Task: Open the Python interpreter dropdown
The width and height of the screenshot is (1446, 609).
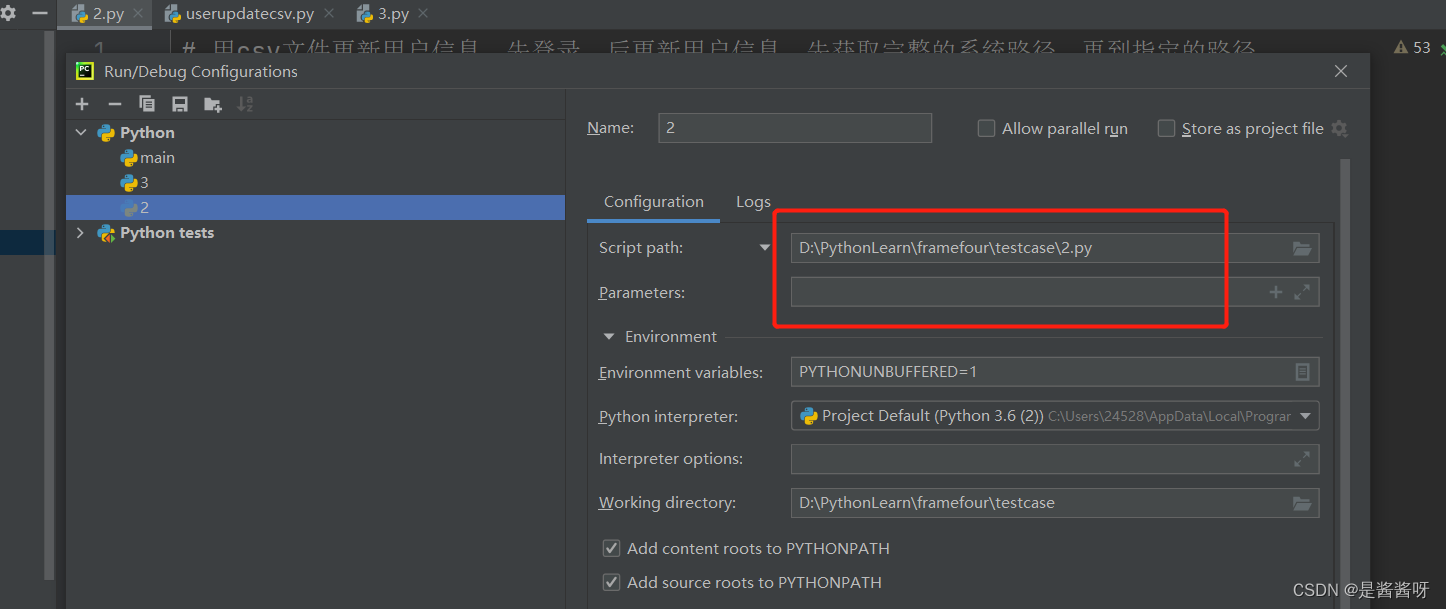Action: coord(1305,416)
